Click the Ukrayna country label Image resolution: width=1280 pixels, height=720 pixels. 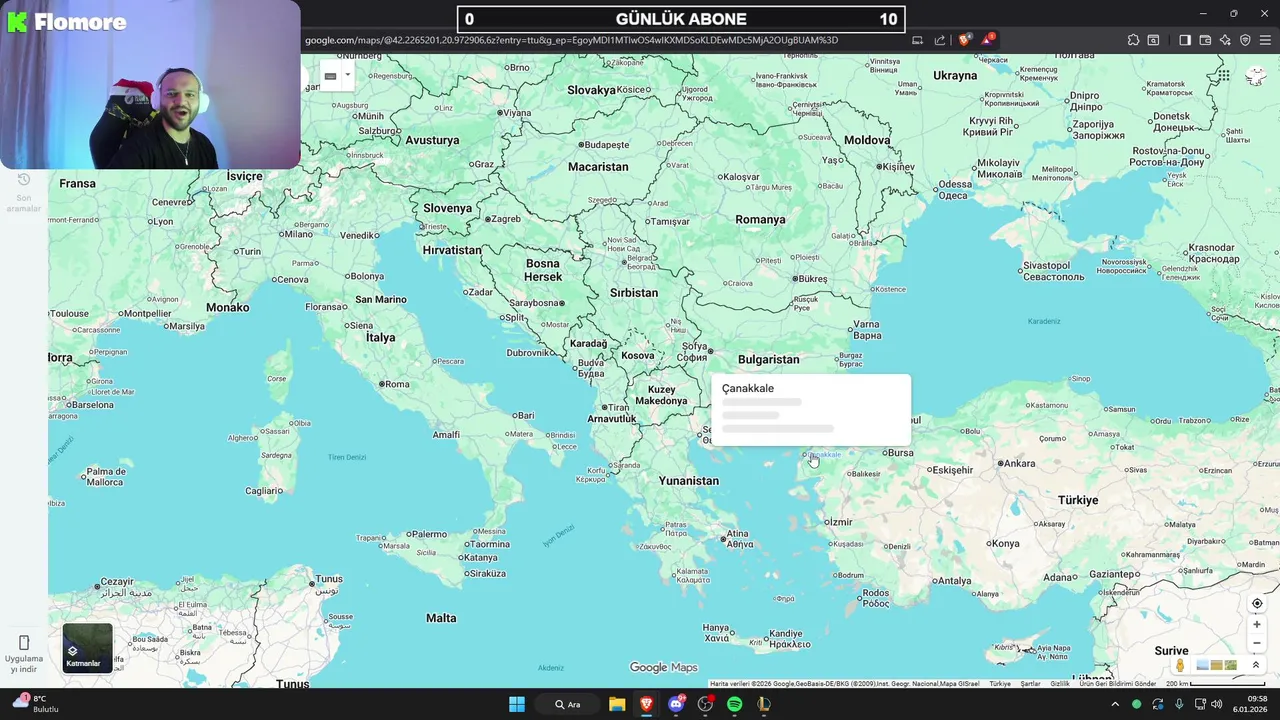tap(954, 76)
